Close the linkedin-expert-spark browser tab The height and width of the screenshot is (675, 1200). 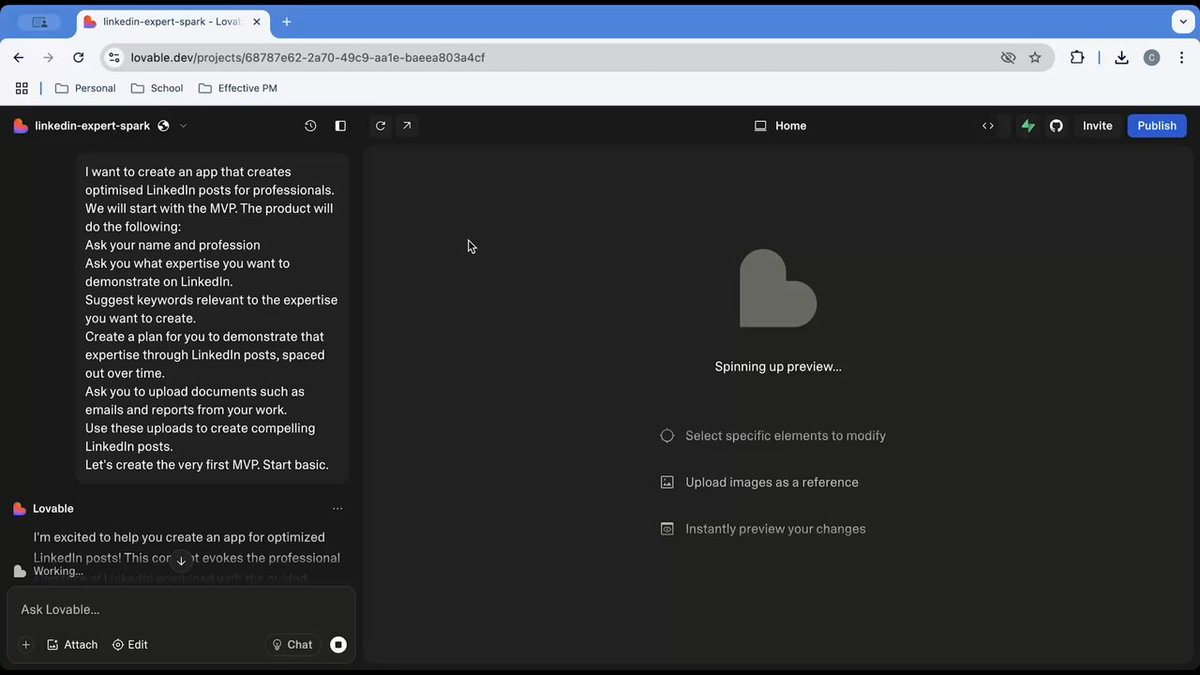tap(257, 22)
